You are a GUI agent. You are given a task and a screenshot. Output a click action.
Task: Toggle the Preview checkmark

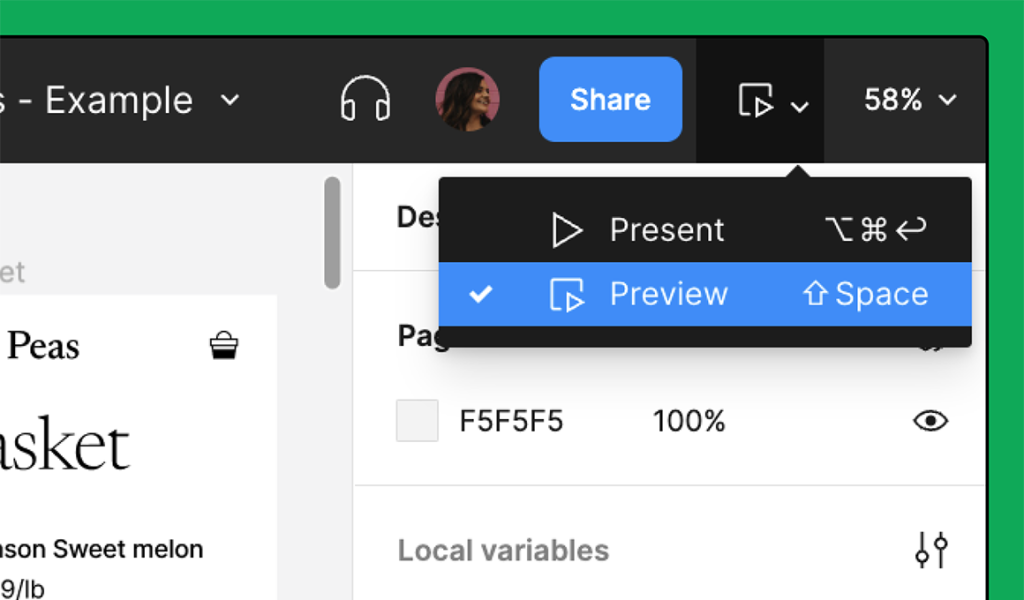click(481, 294)
